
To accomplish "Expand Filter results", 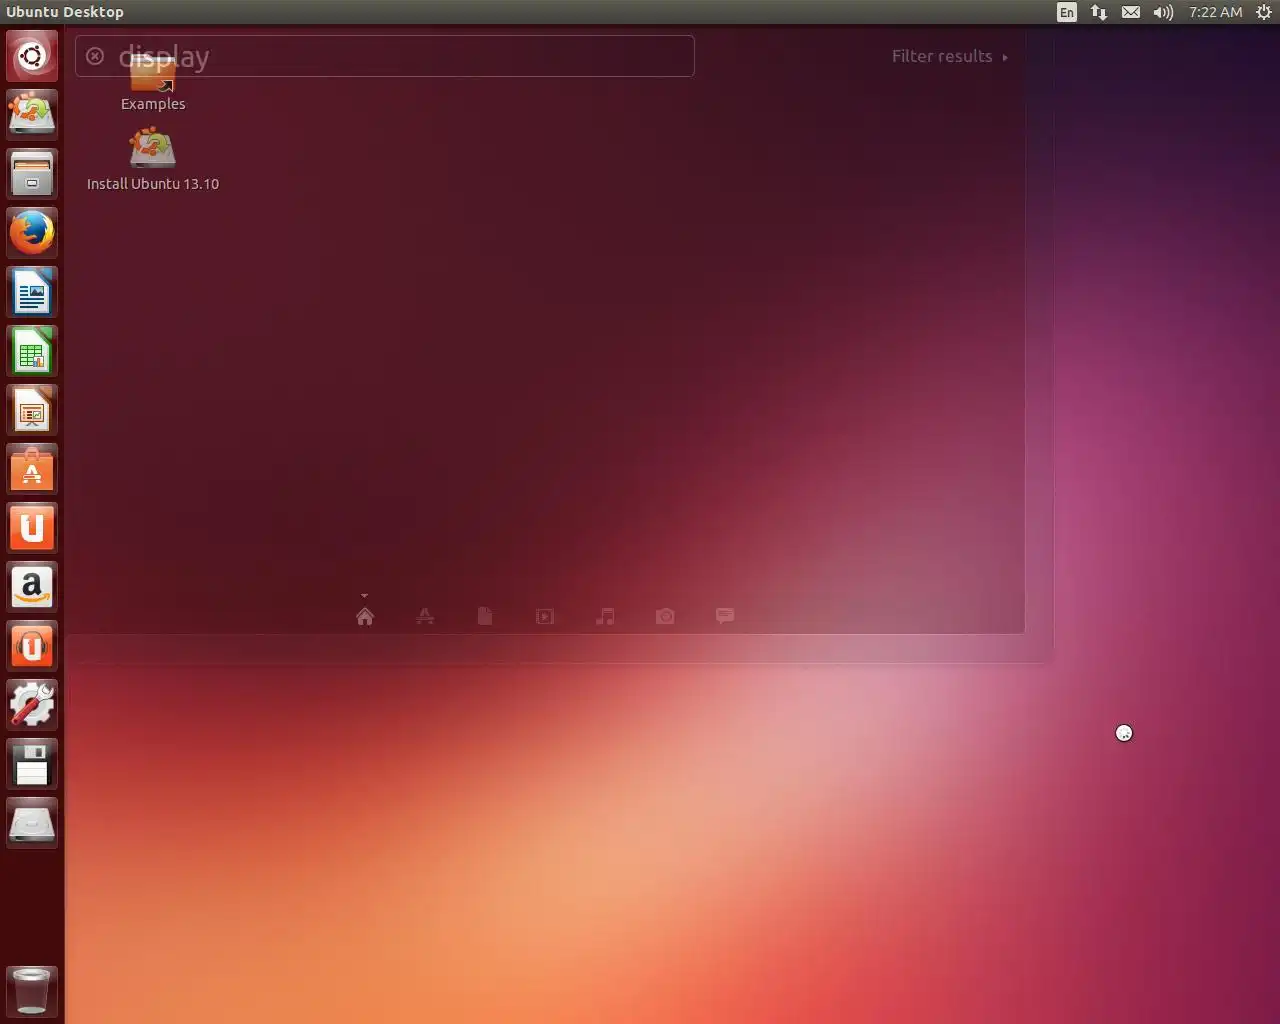I will pyautogui.click(x=950, y=56).
